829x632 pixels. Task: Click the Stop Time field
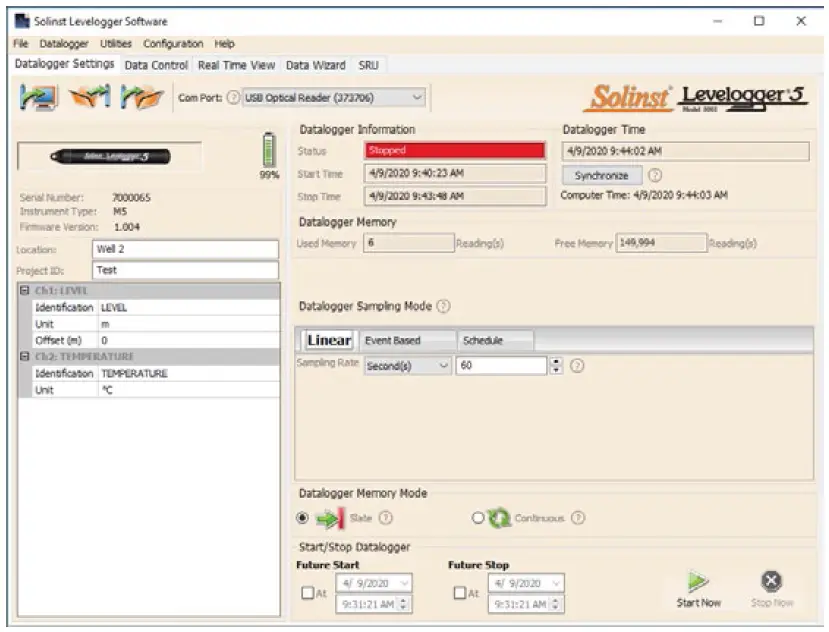point(455,196)
